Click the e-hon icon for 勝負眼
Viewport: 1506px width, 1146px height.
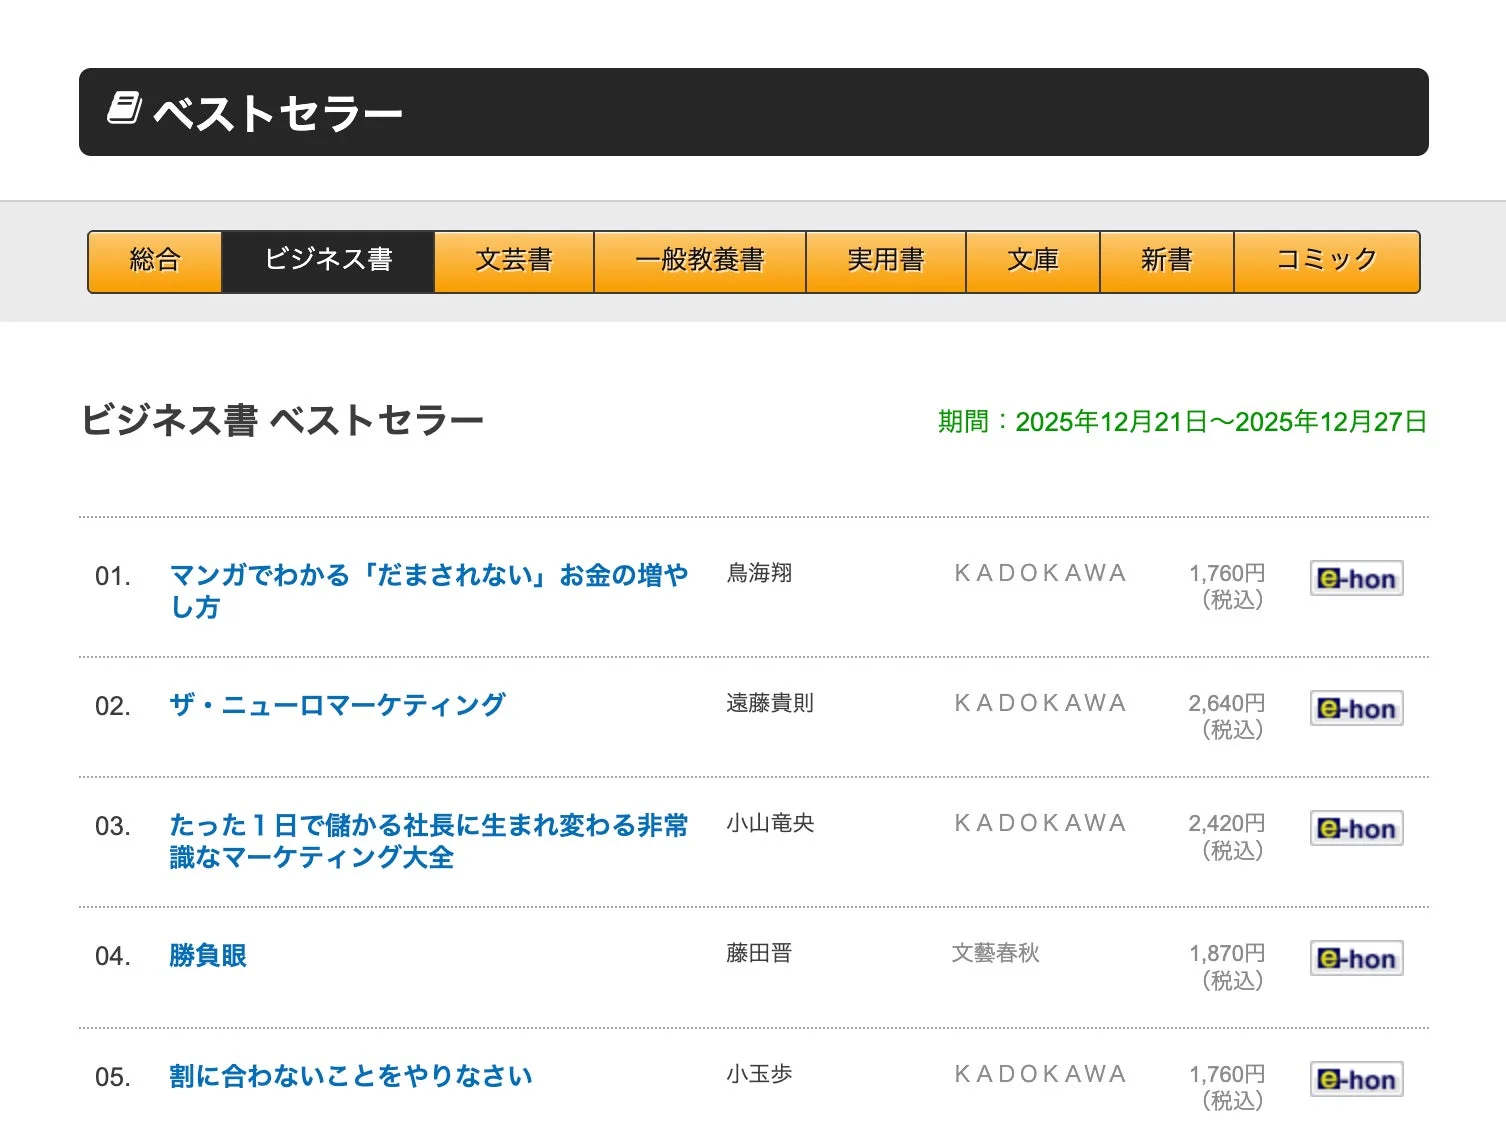(x=1356, y=957)
